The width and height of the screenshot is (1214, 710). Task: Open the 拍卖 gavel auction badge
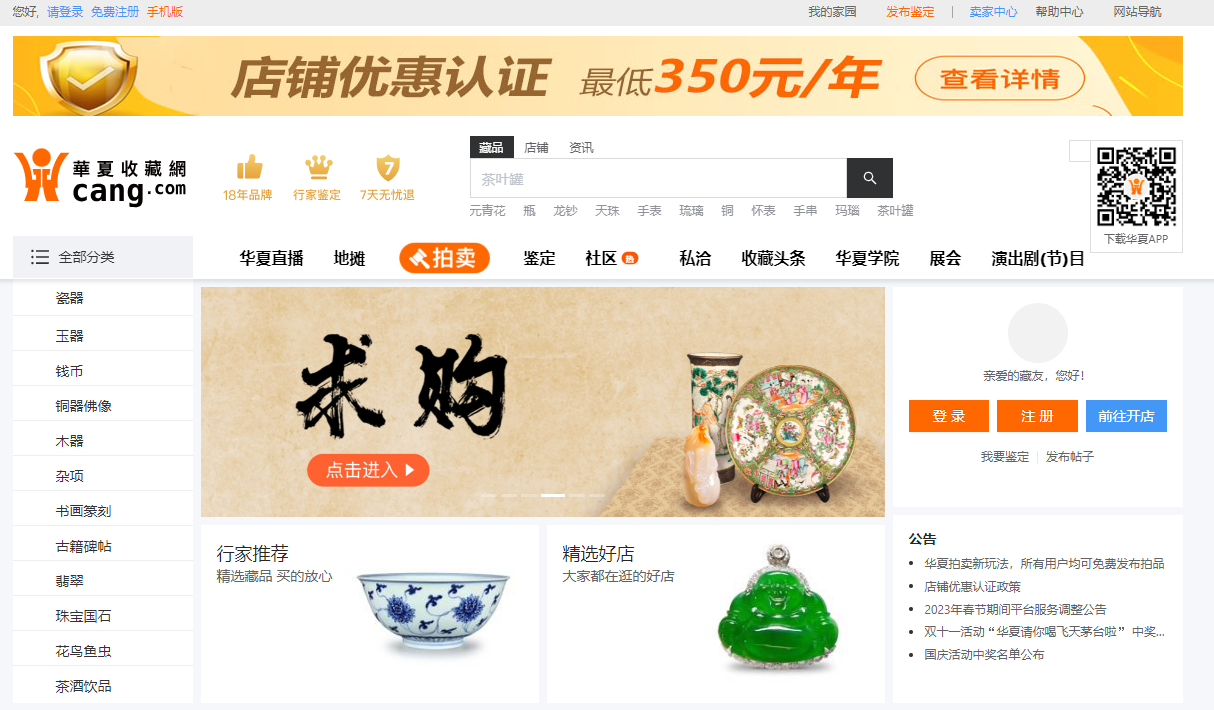pos(444,258)
